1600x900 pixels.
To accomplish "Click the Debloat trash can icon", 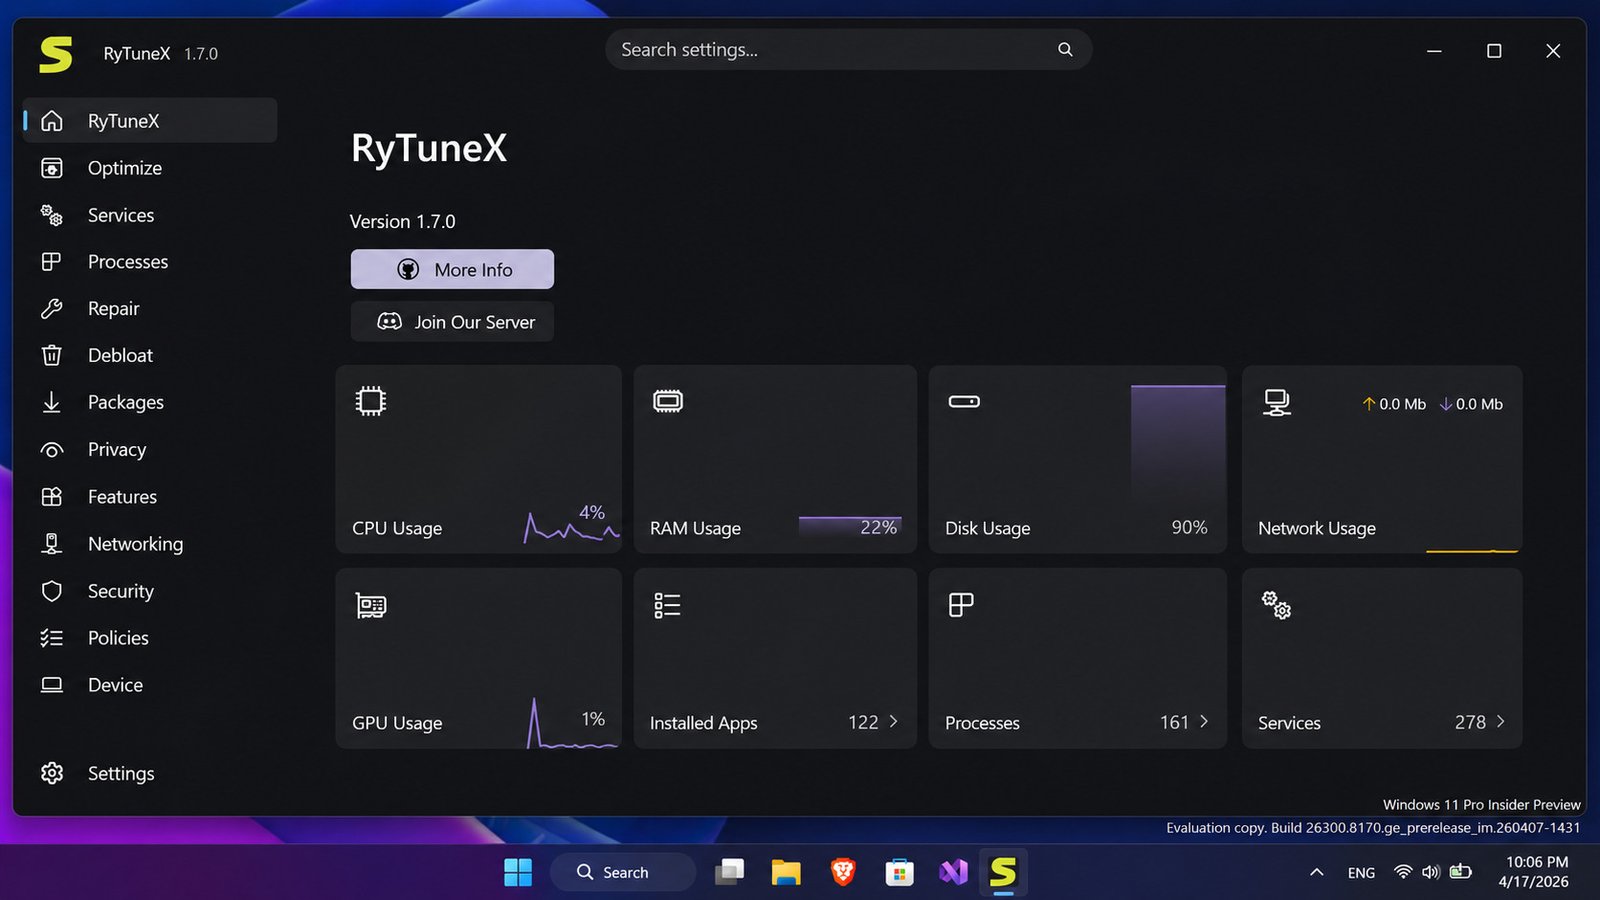I will pyautogui.click(x=52, y=355).
